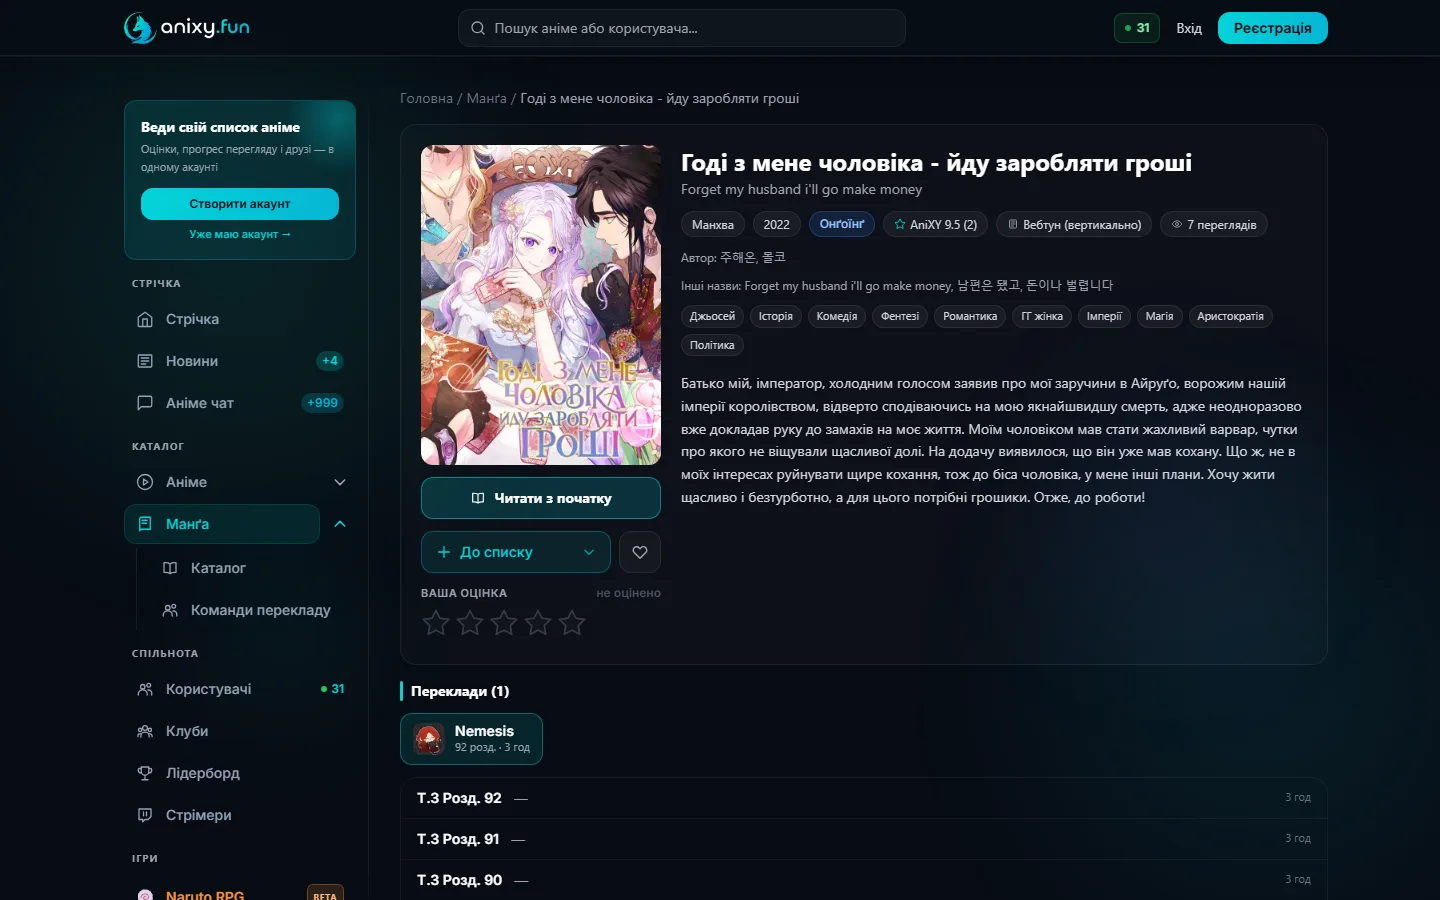The width and height of the screenshot is (1440, 900).
Task: Select the Манґа menu item
Action: click(x=222, y=524)
